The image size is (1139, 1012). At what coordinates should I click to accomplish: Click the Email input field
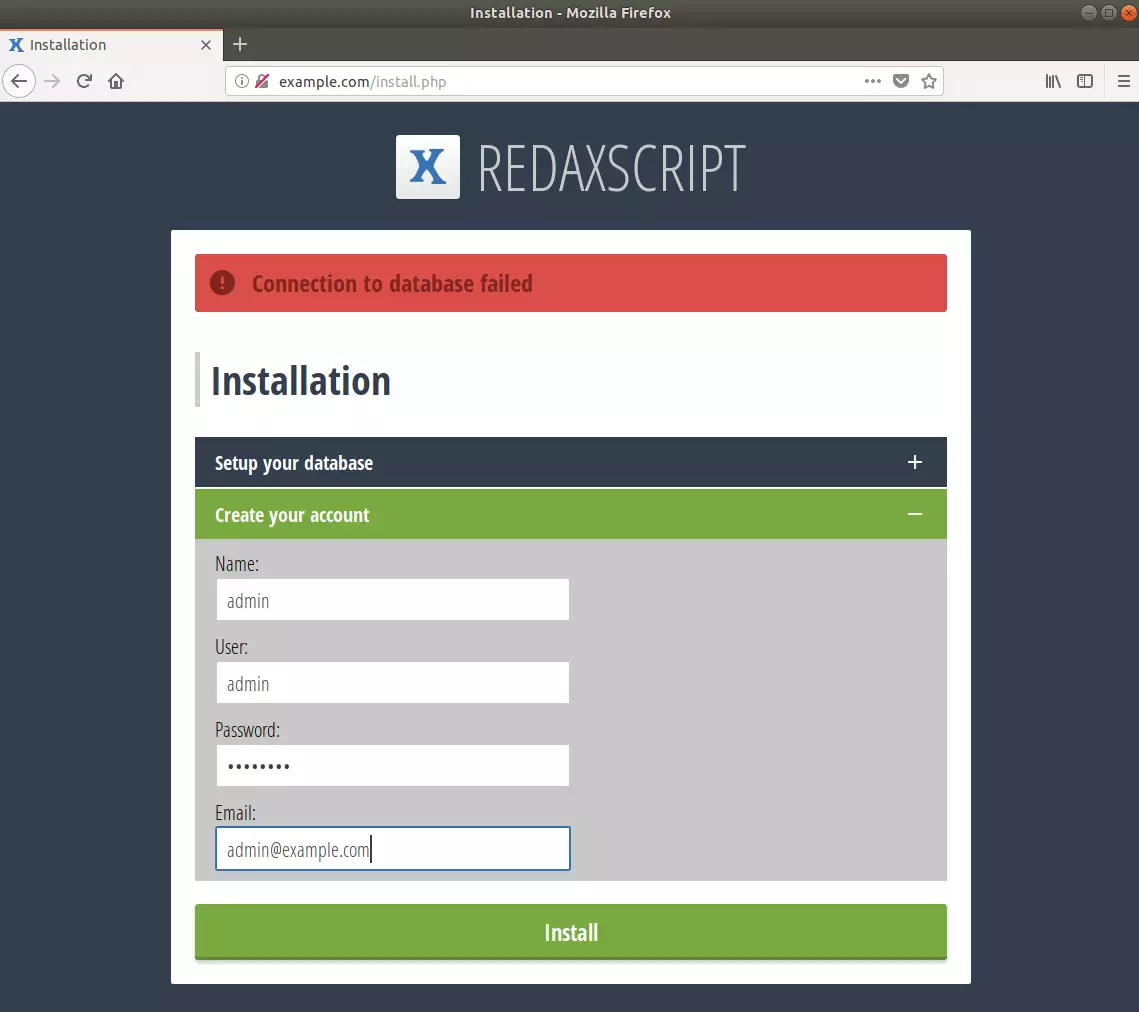click(392, 849)
